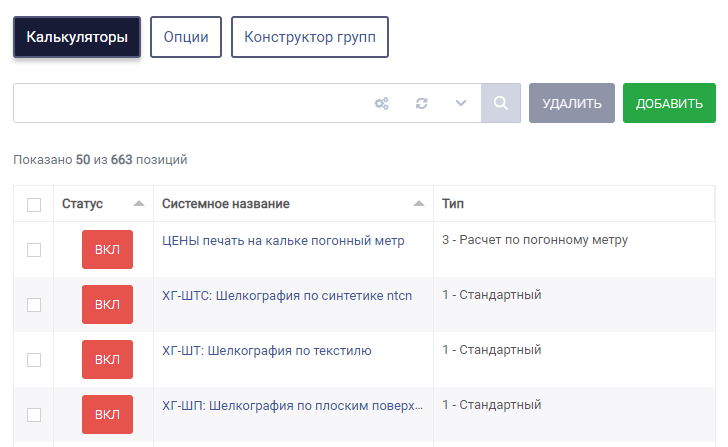The height and width of the screenshot is (447, 728).
Task: Expand the search filter chevron dropdown
Action: [461, 103]
